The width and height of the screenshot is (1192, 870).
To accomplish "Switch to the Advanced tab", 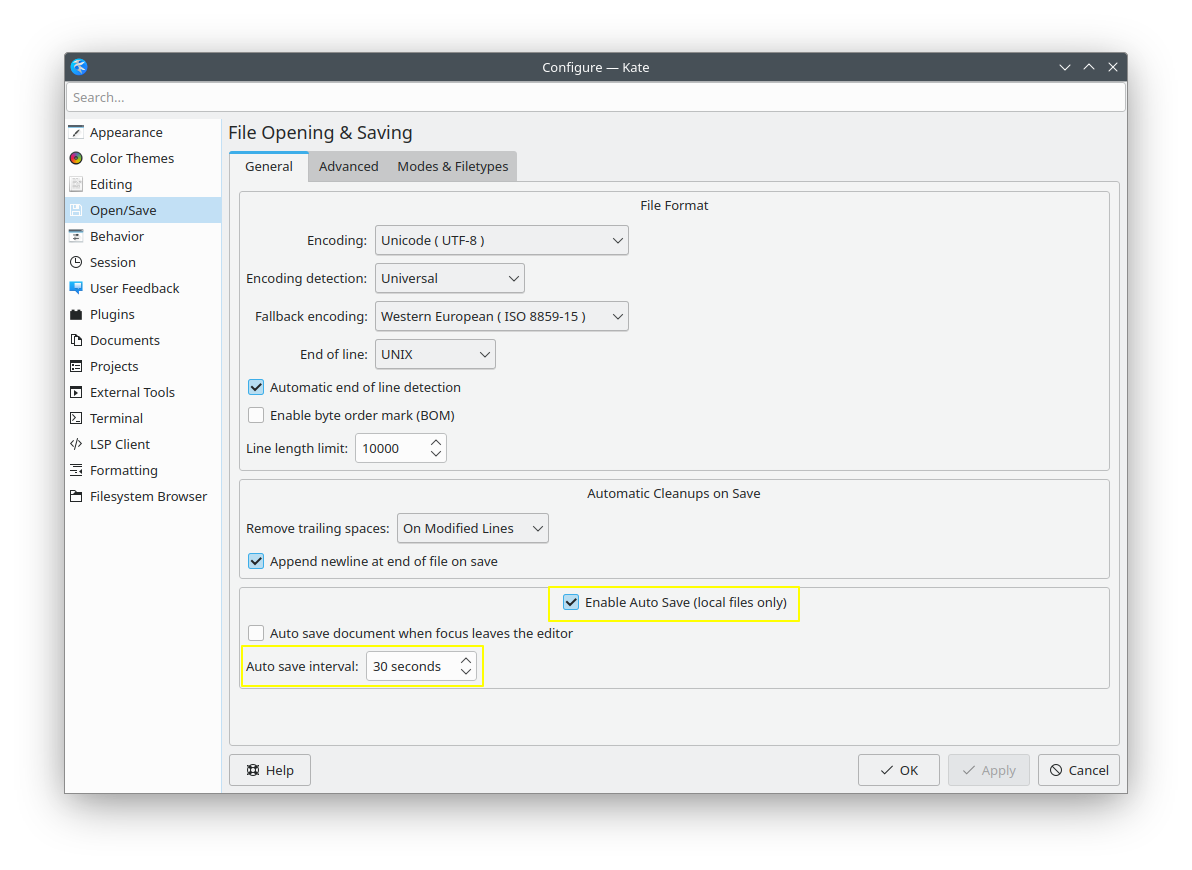I will pyautogui.click(x=348, y=166).
